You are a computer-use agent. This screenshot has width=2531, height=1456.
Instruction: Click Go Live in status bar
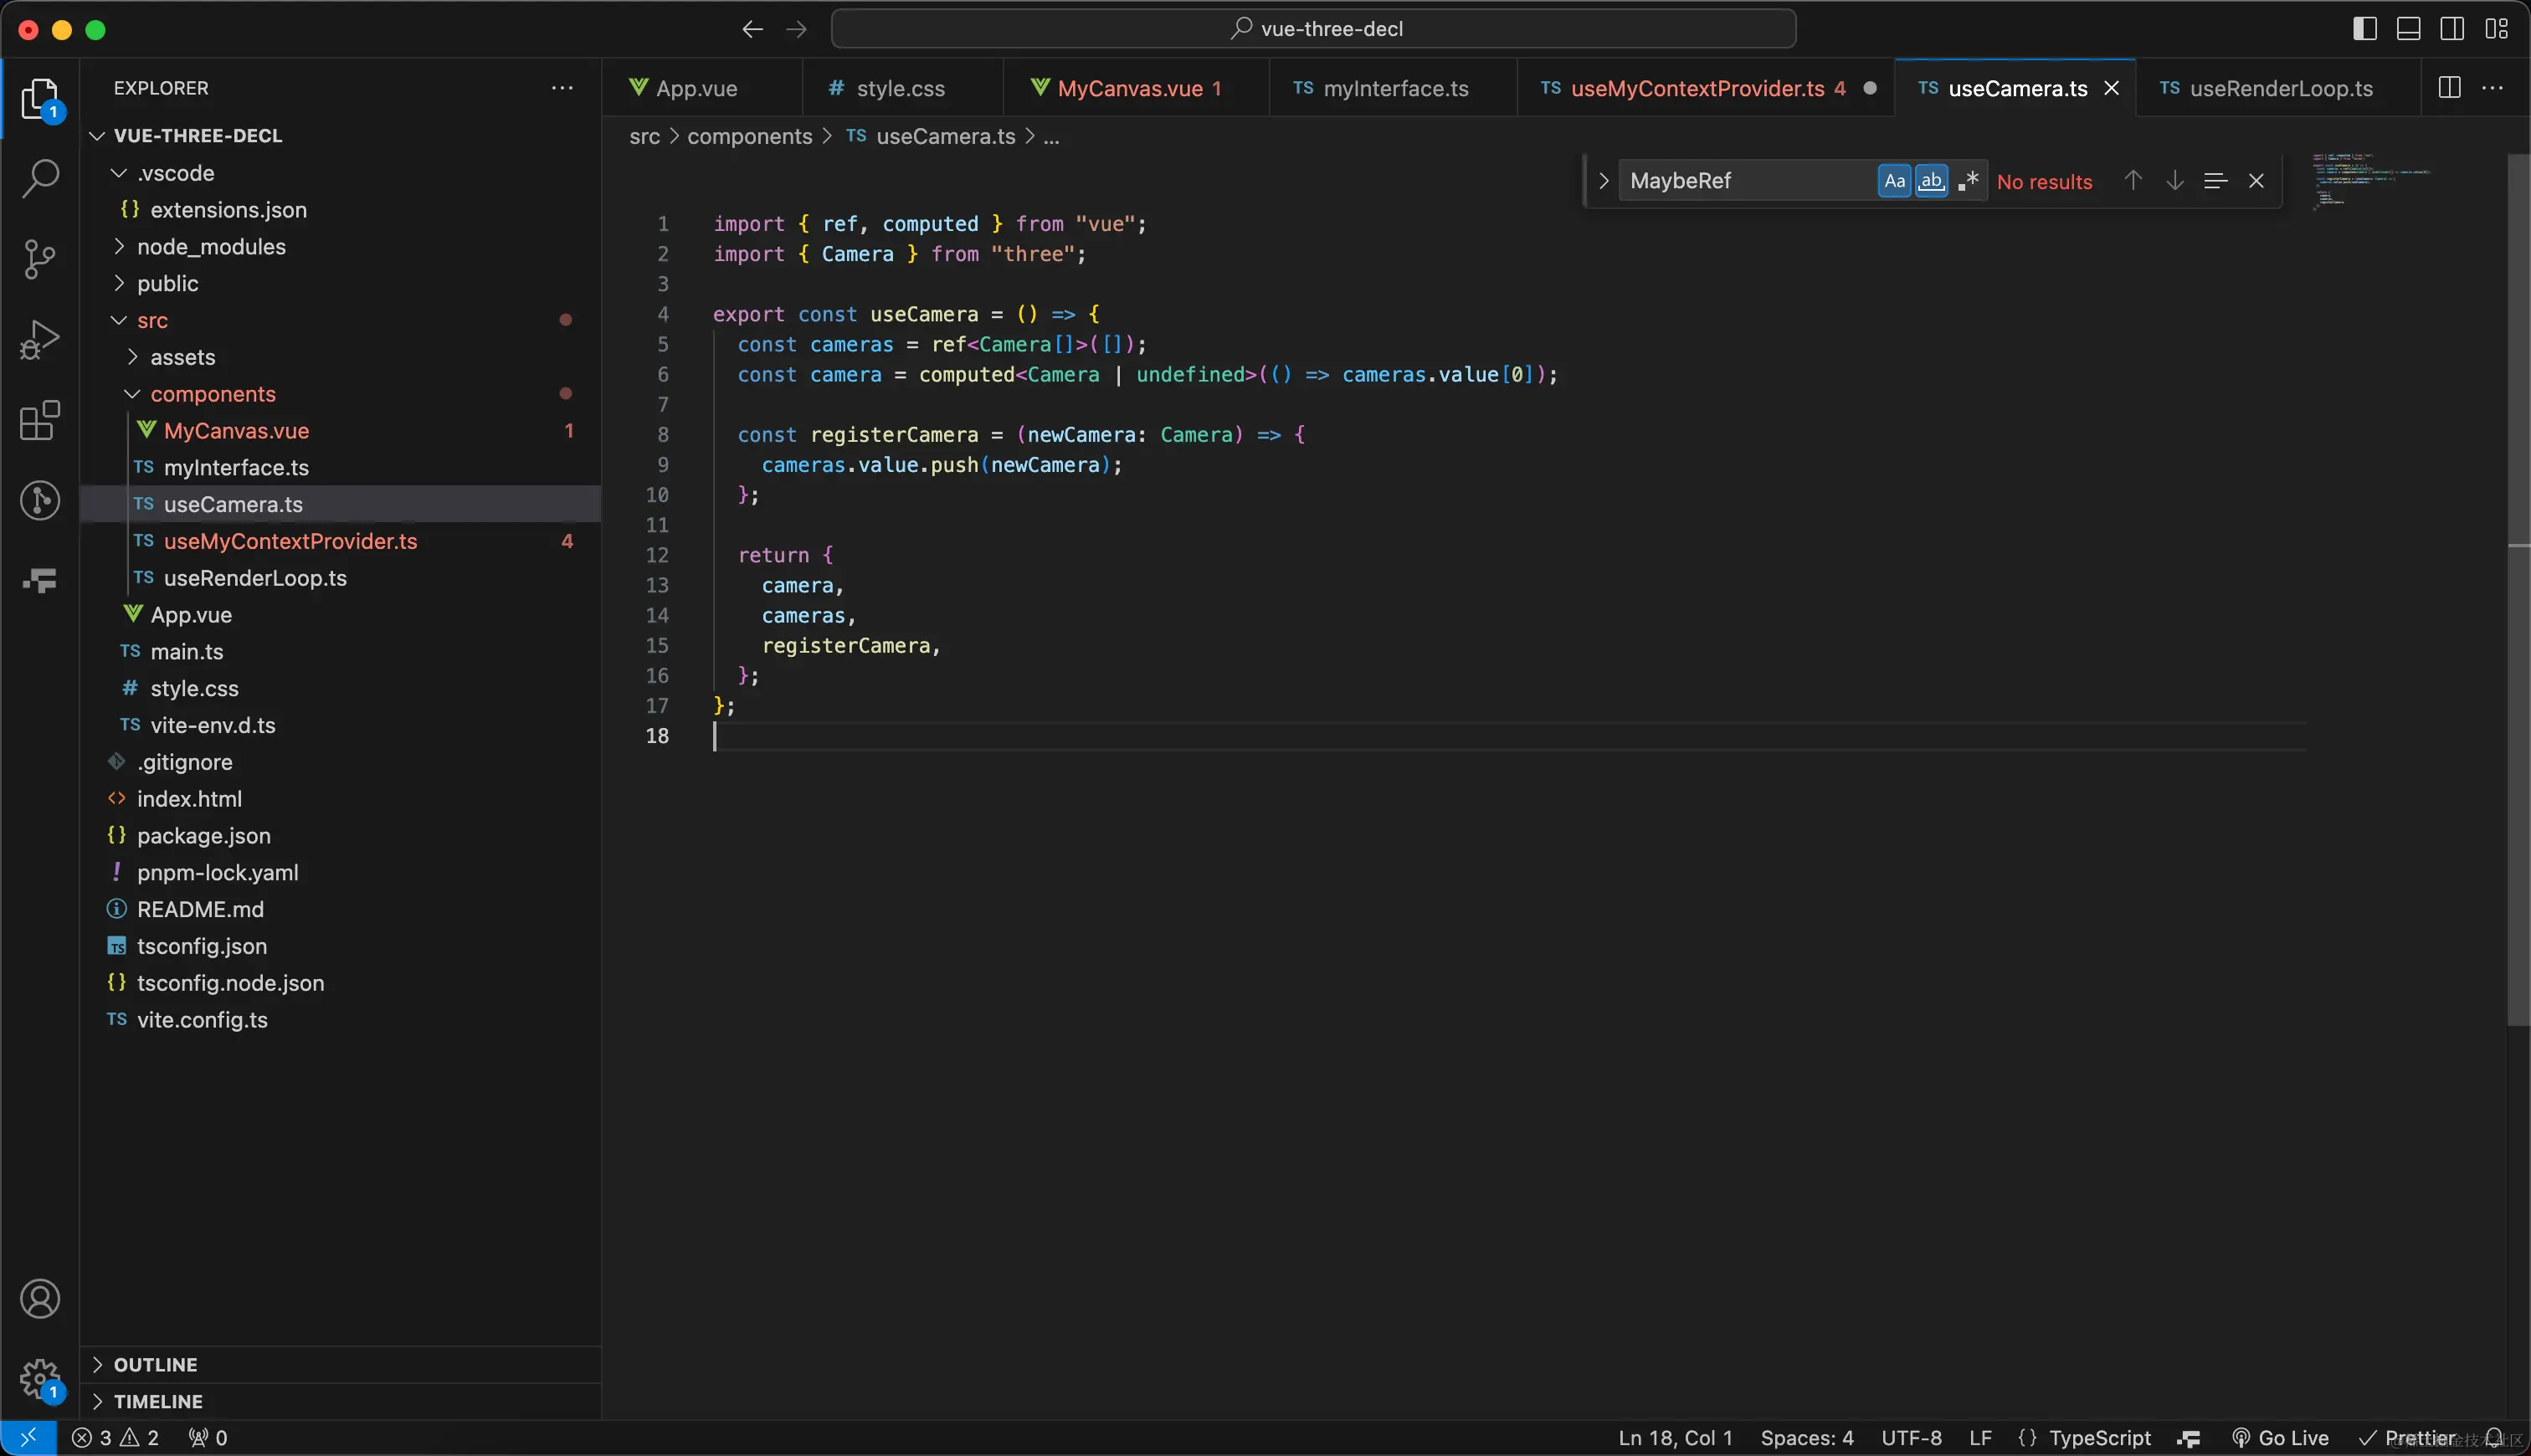click(x=2281, y=1437)
